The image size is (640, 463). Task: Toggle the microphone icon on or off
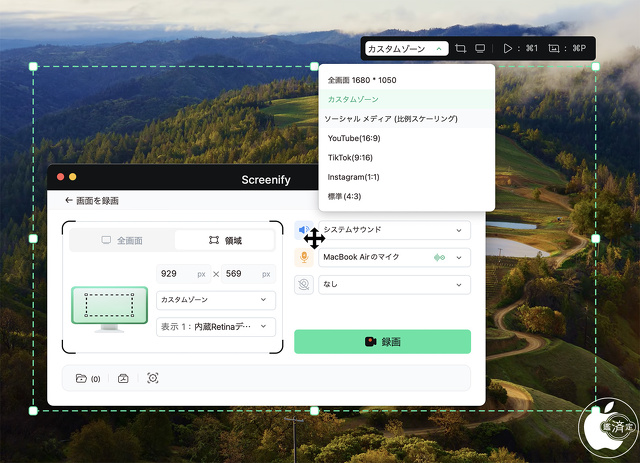pyautogui.click(x=304, y=257)
